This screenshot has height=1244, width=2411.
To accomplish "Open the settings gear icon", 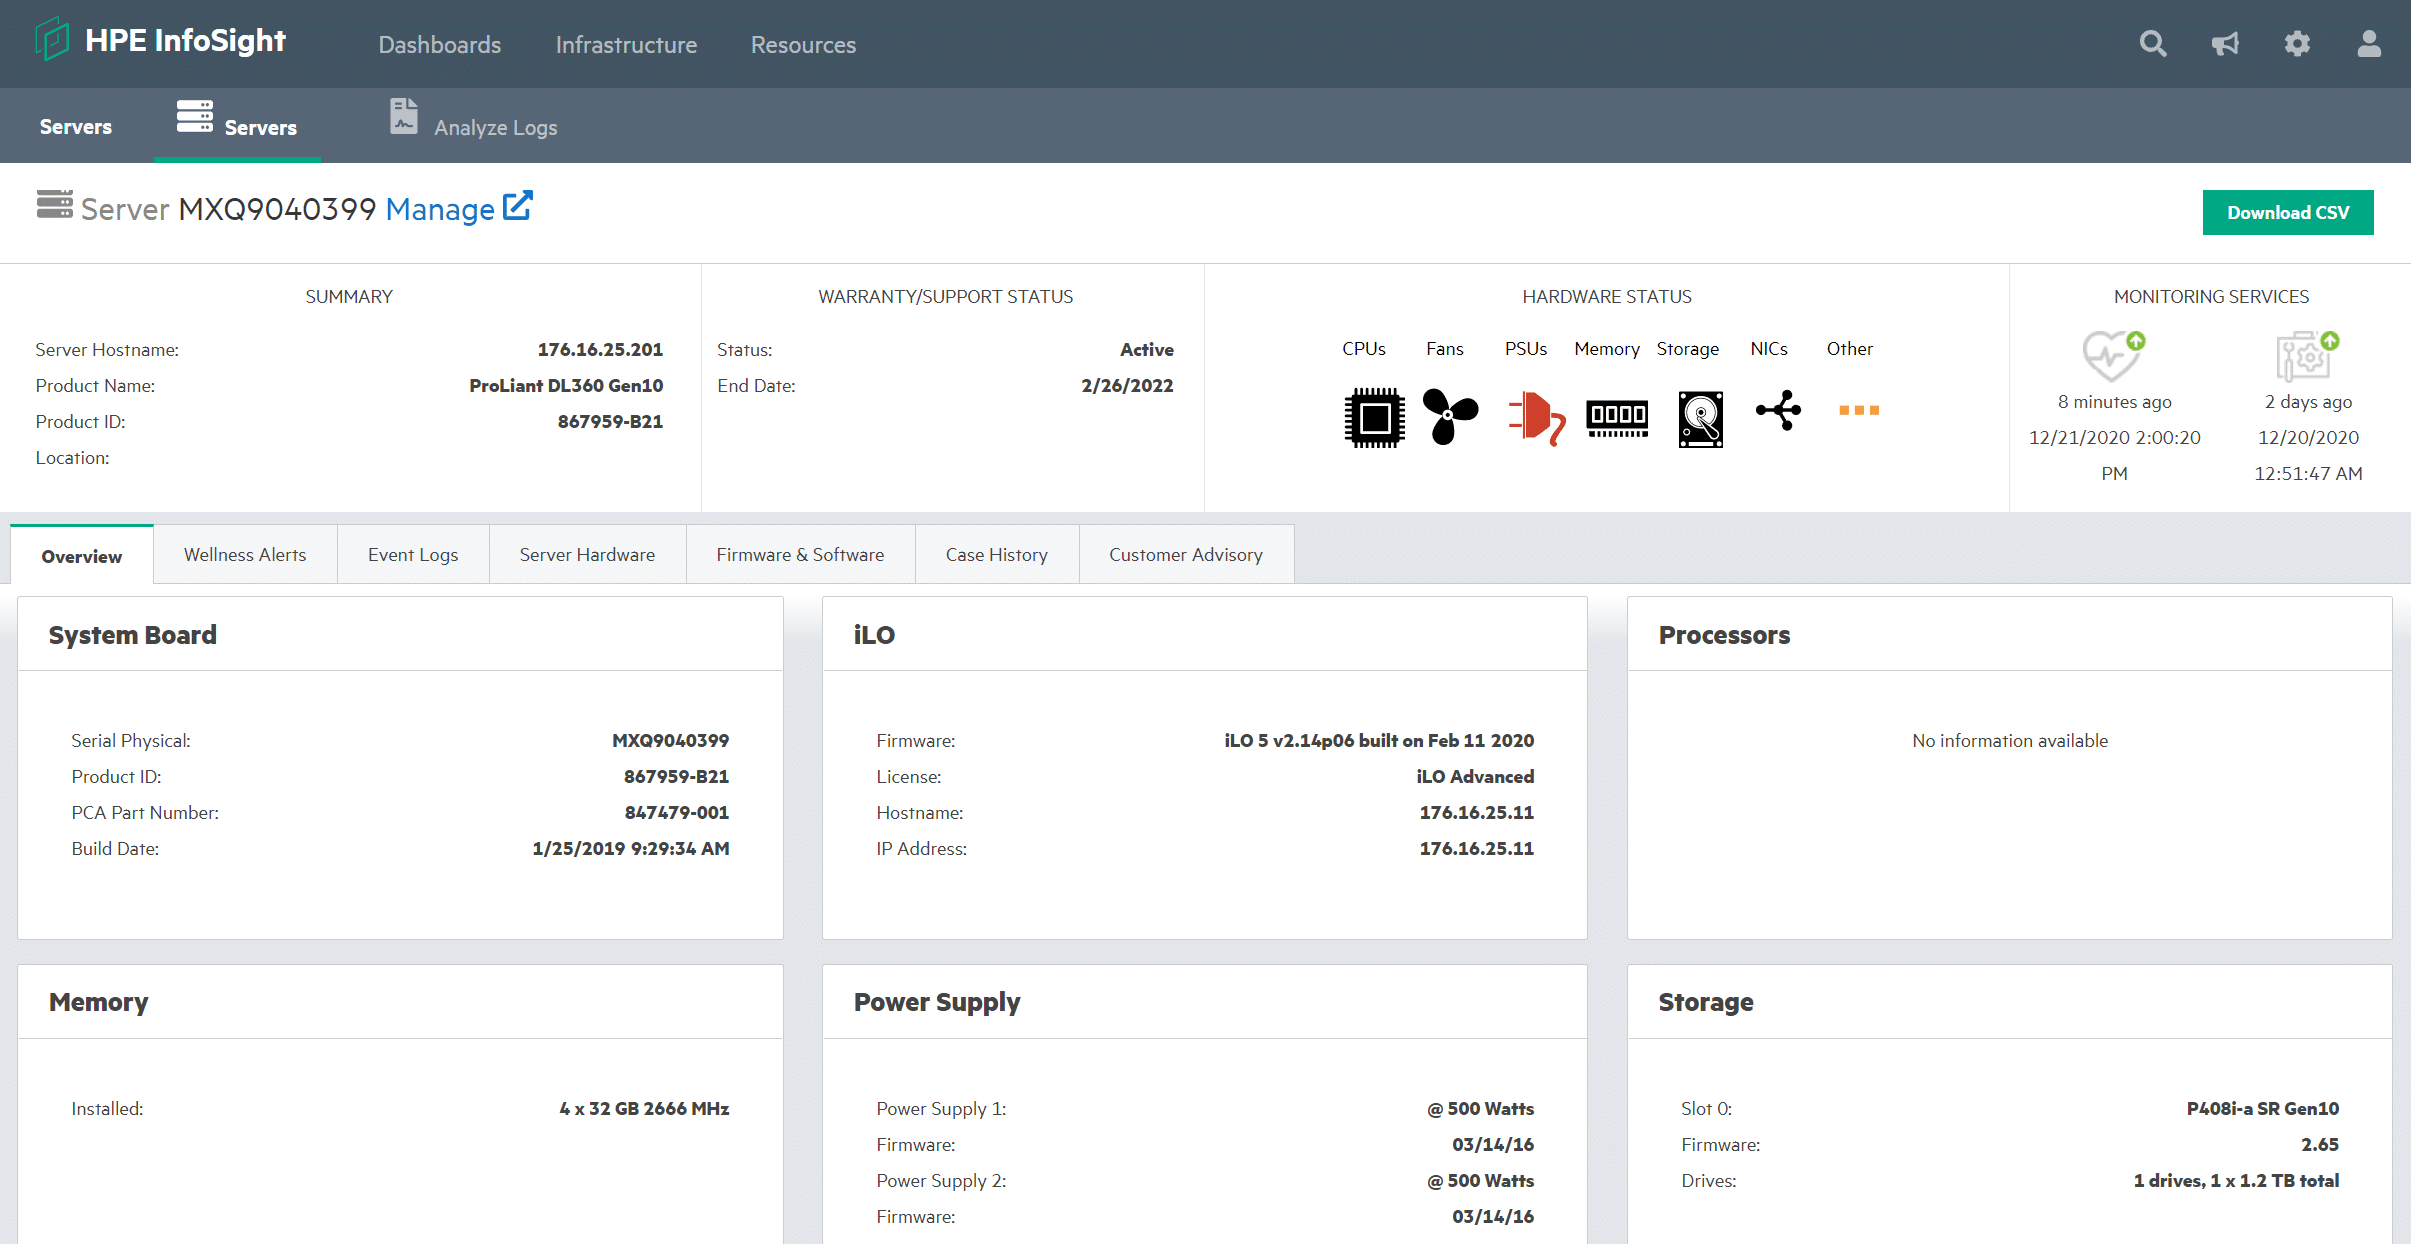I will click(2297, 44).
